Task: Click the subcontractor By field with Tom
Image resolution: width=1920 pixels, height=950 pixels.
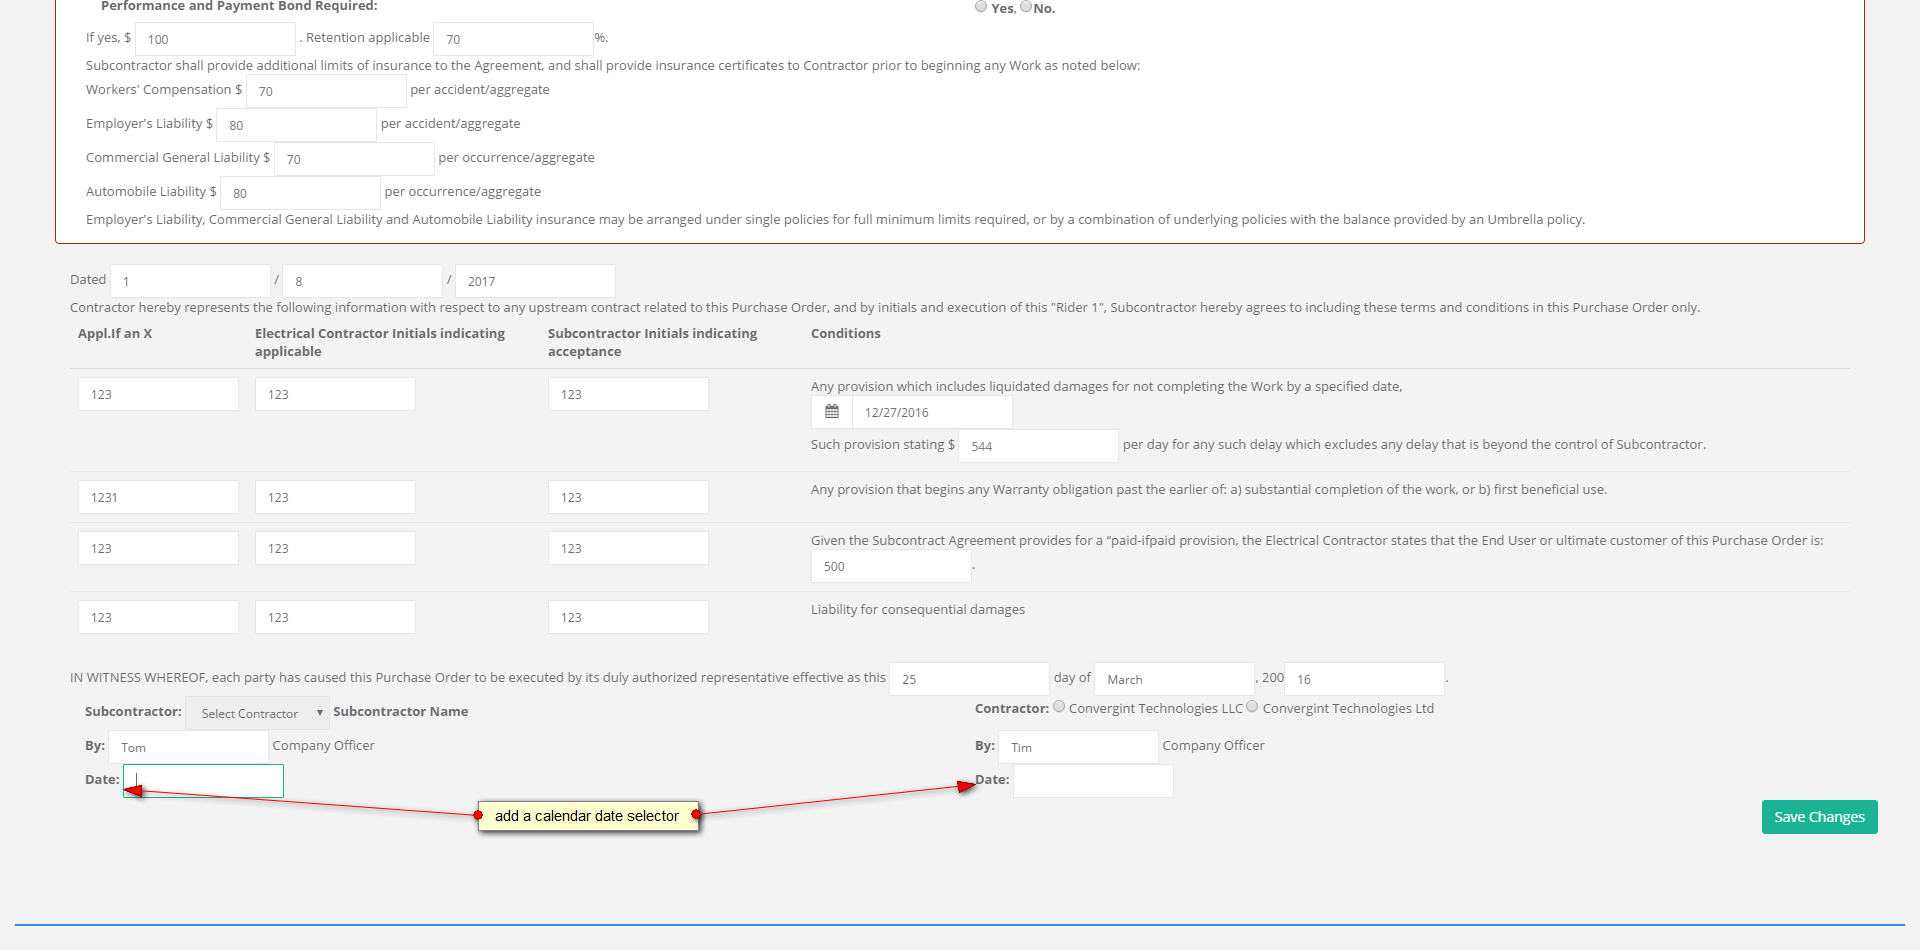Action: (x=188, y=747)
